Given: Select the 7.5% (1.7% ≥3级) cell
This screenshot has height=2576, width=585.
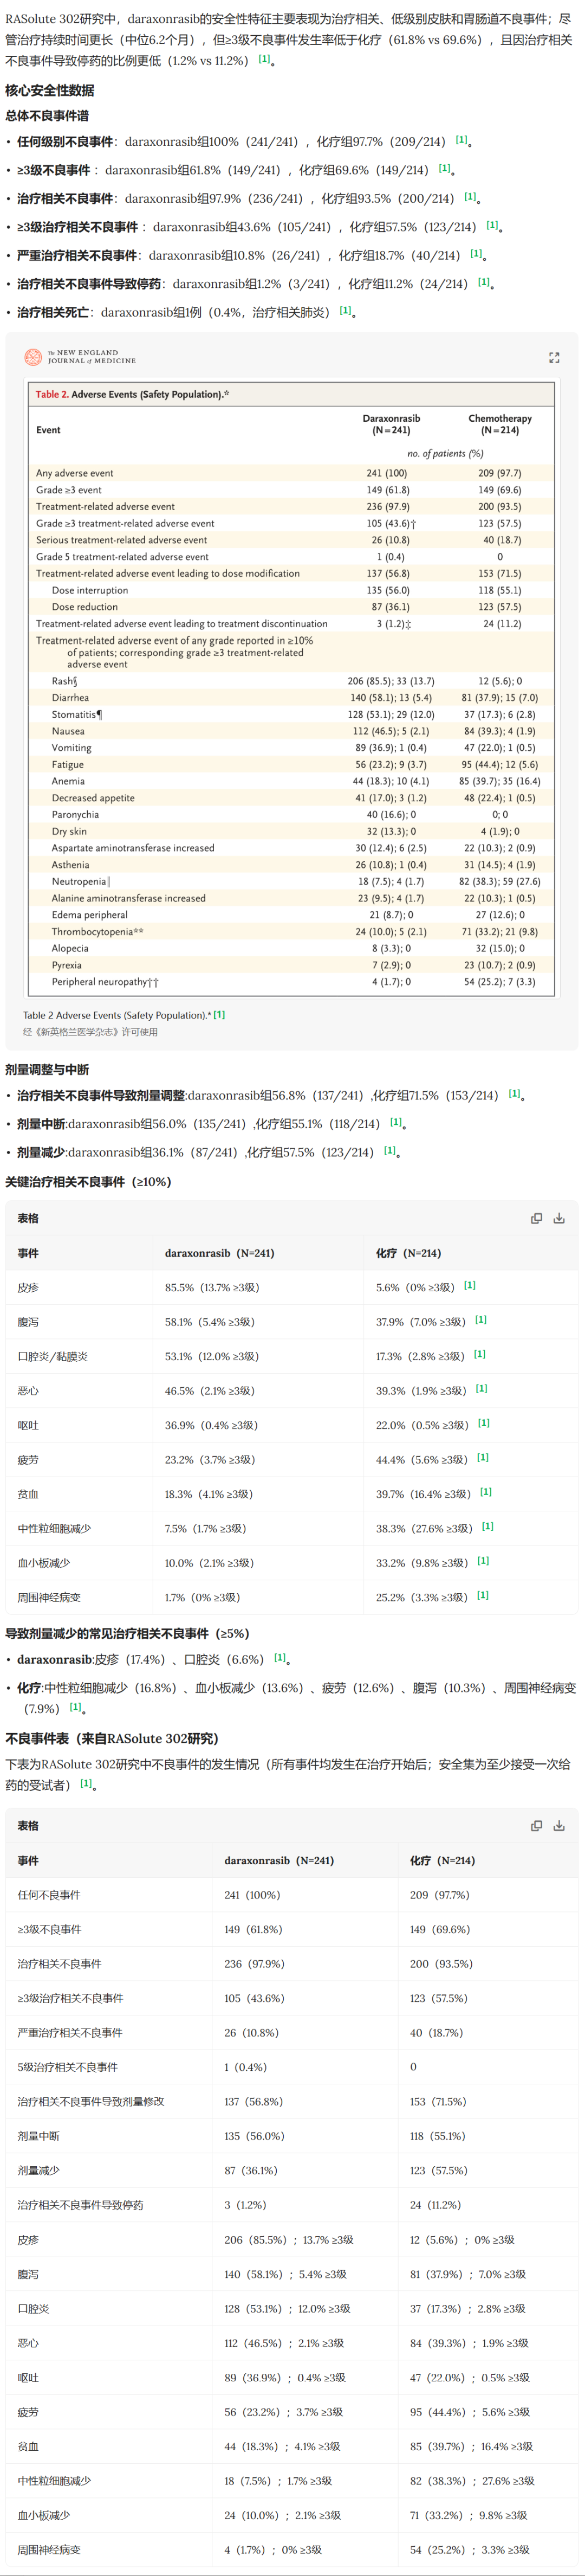Looking at the screenshot, I should (205, 1529).
